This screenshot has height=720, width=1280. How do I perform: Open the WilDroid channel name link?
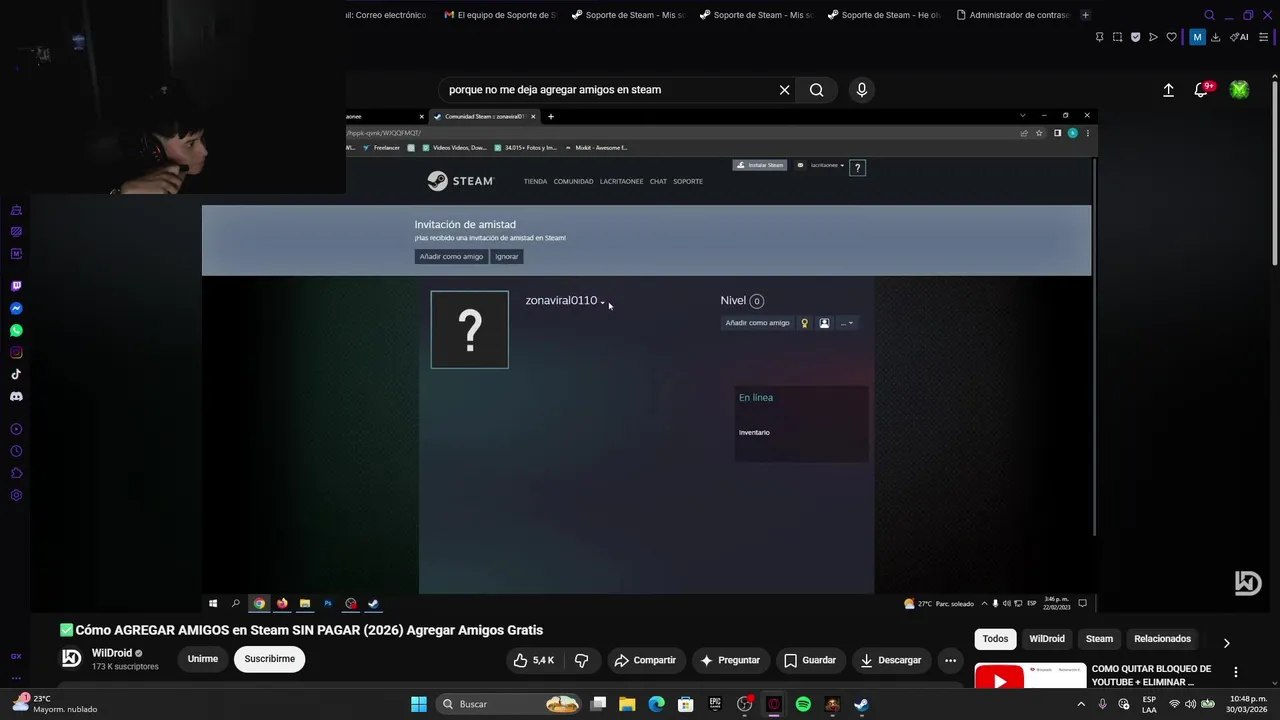tap(112, 653)
